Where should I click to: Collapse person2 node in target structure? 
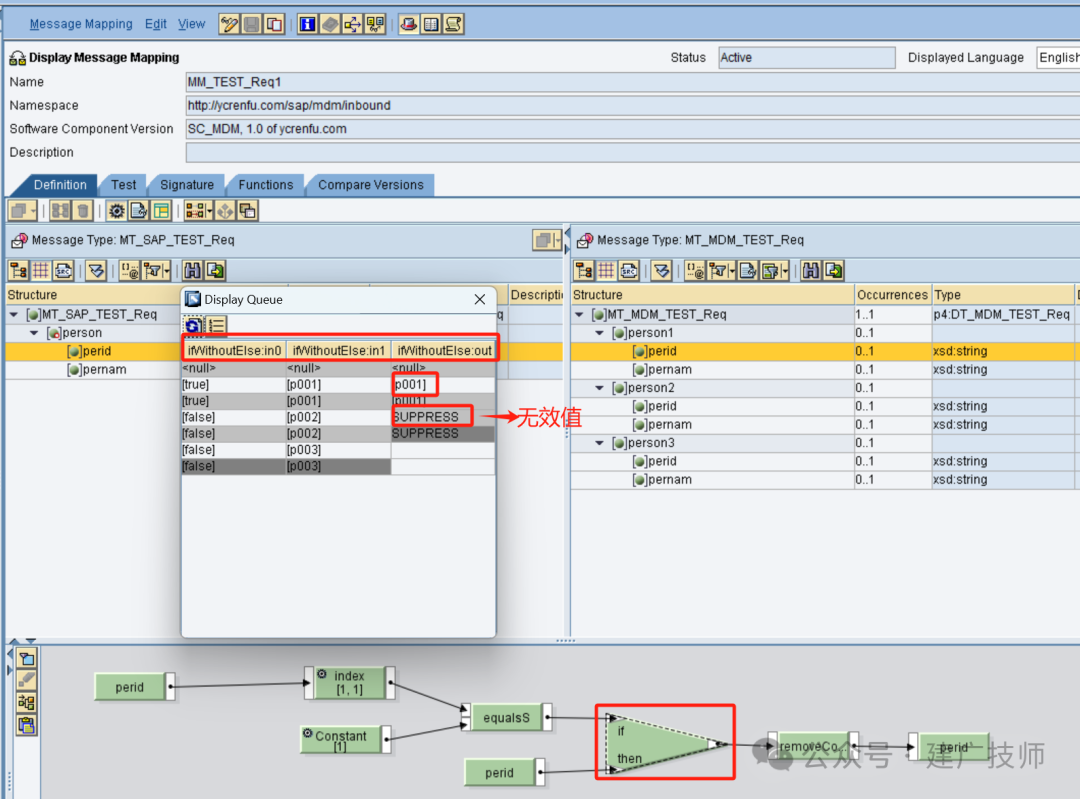click(600, 388)
